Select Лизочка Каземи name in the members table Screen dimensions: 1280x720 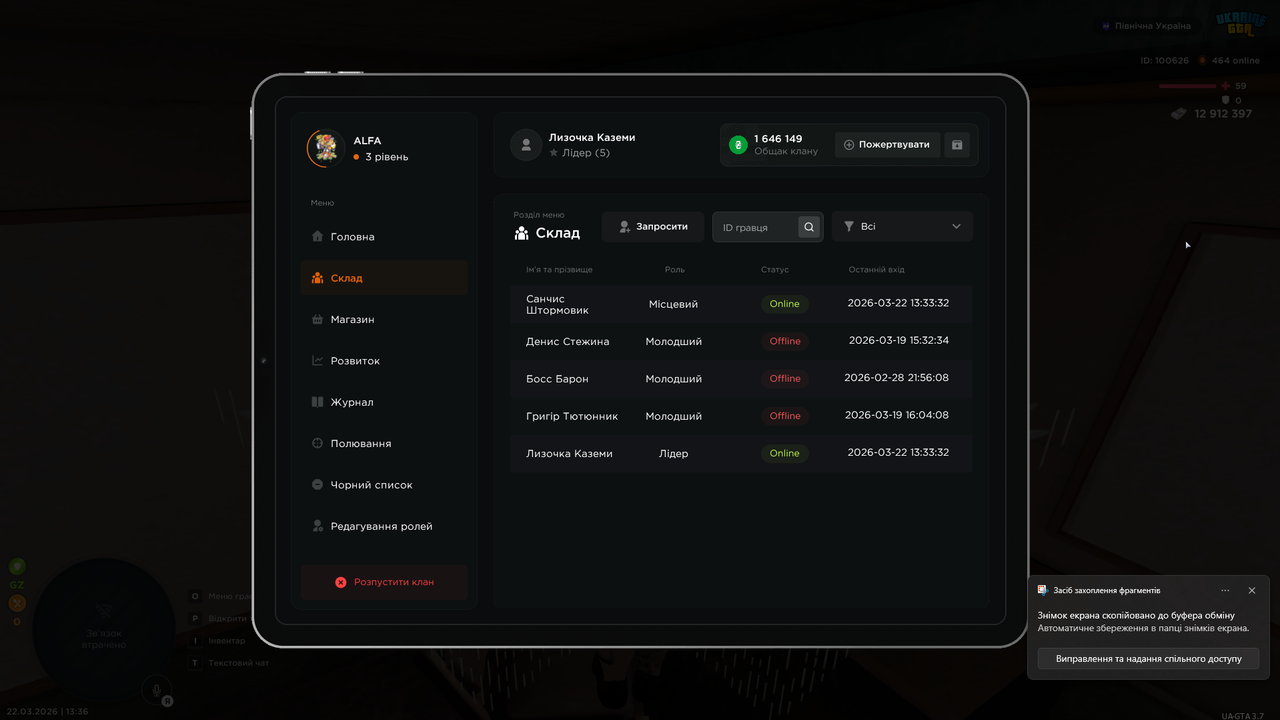pos(569,453)
